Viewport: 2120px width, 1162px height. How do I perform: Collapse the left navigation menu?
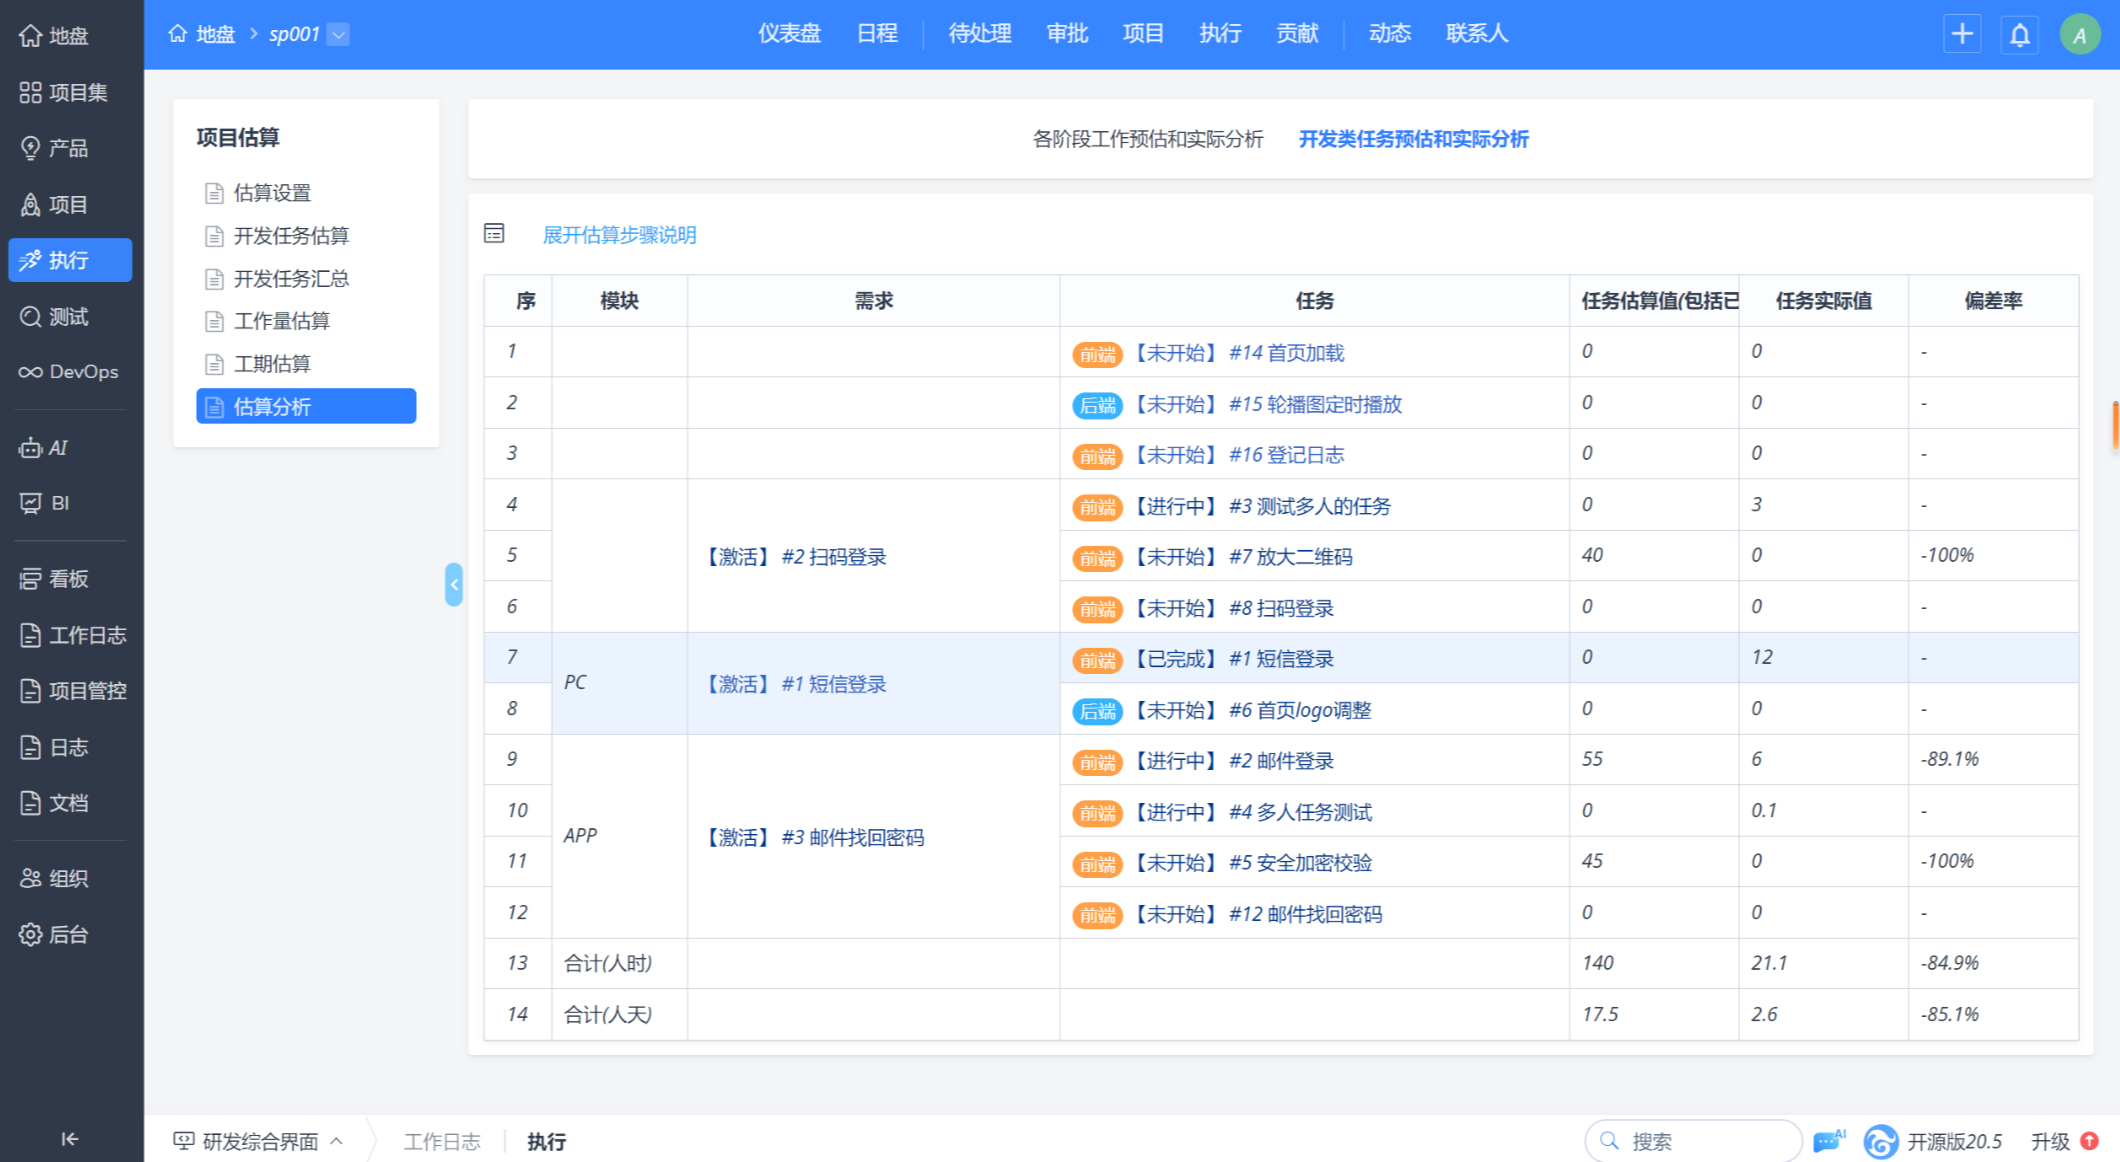[69, 1139]
